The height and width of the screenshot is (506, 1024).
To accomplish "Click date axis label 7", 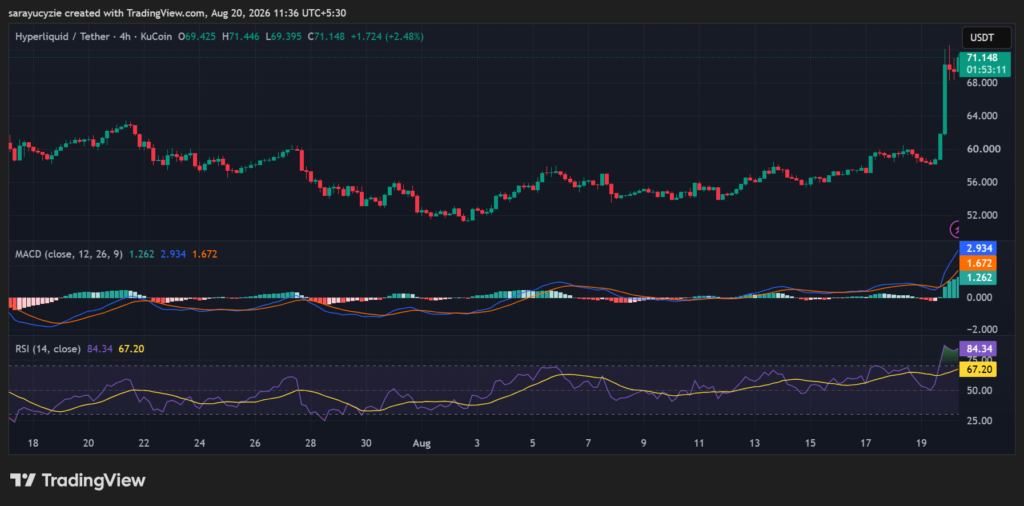I will [588, 443].
